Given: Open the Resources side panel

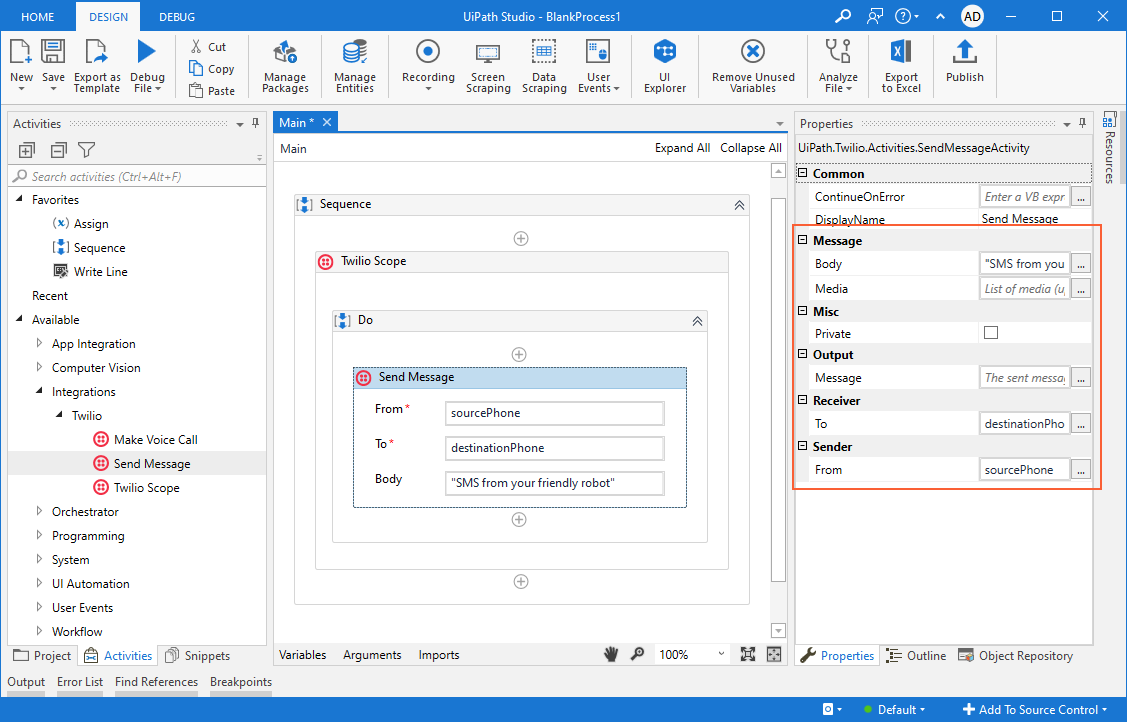Looking at the screenshot, I should pyautogui.click(x=1110, y=148).
